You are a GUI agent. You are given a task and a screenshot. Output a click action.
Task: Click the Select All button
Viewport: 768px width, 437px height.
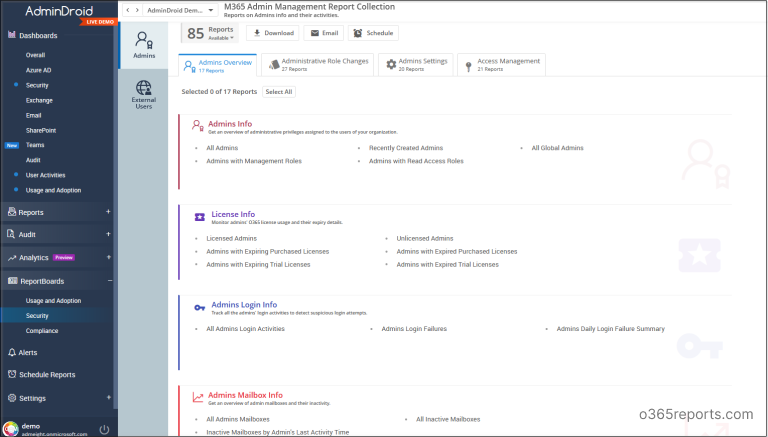pyautogui.click(x=279, y=92)
